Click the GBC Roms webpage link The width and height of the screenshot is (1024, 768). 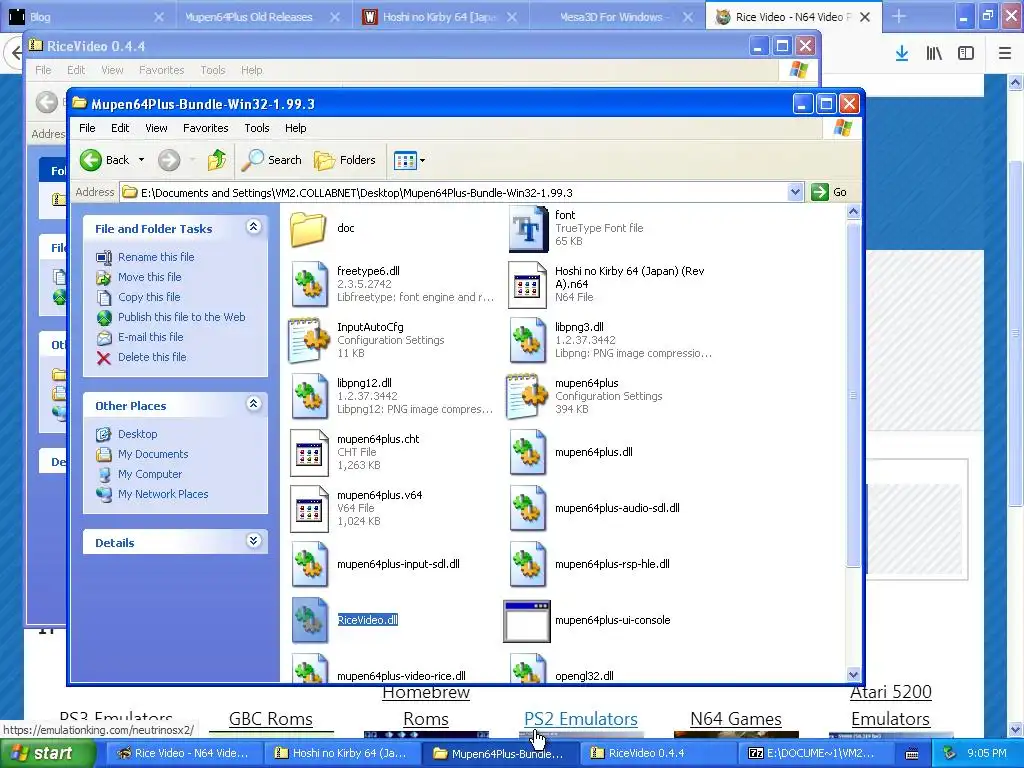pos(270,719)
